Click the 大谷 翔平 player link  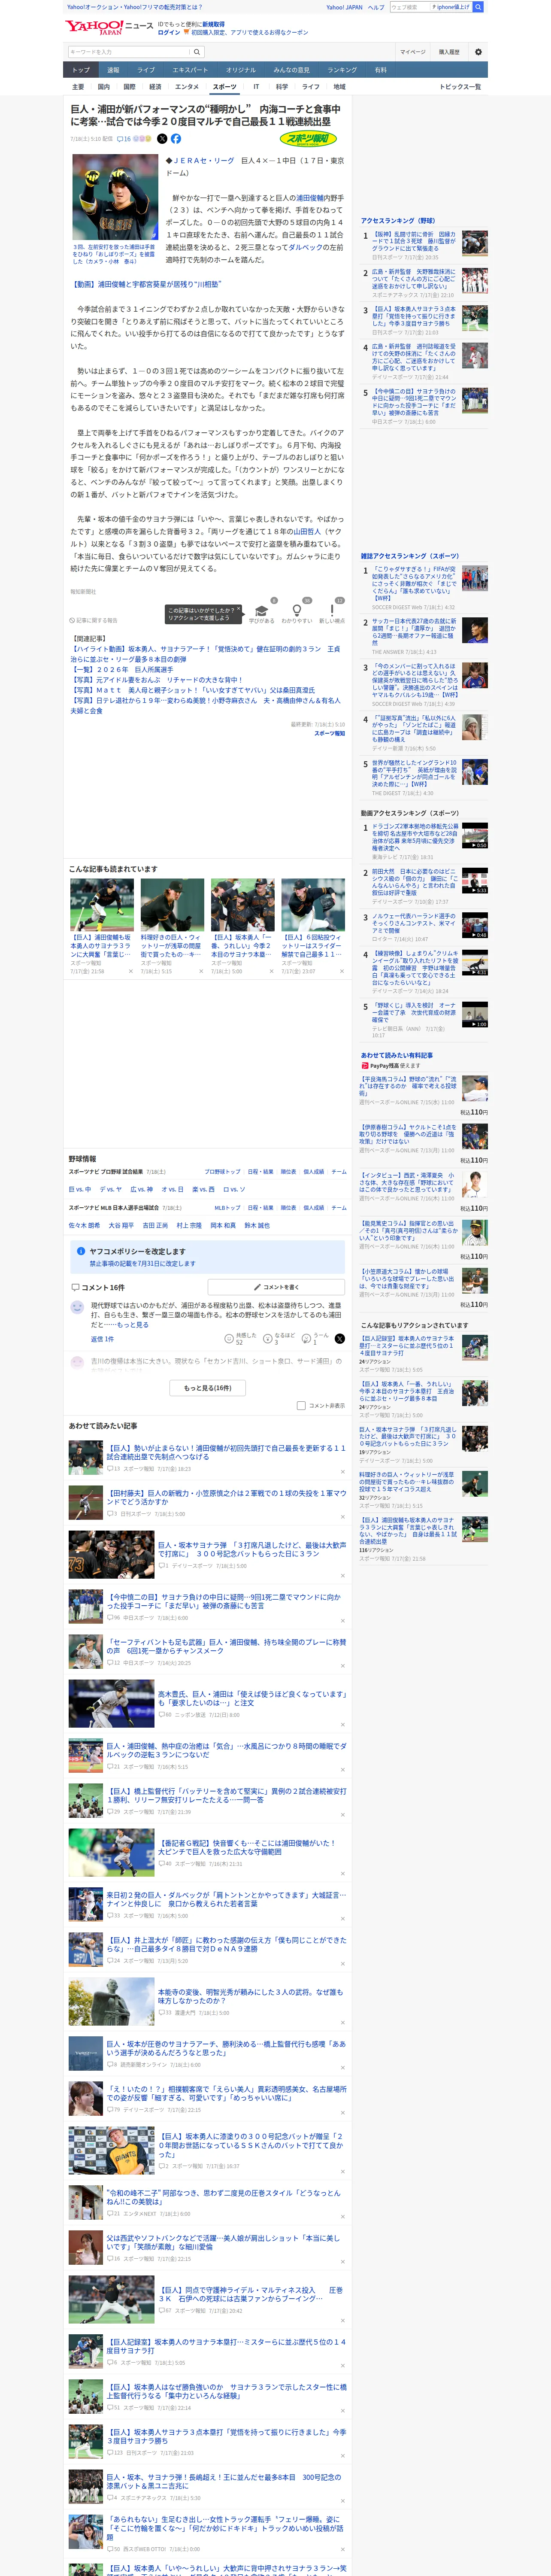(121, 1225)
